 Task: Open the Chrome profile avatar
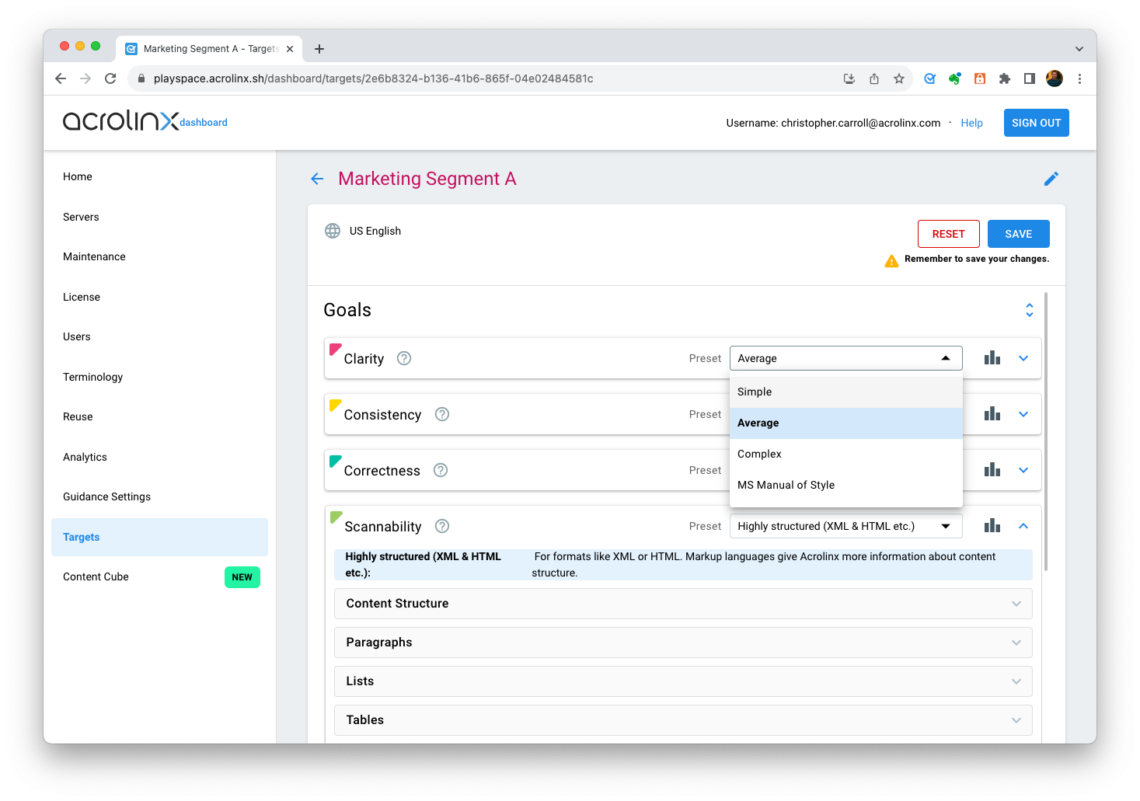click(1054, 79)
